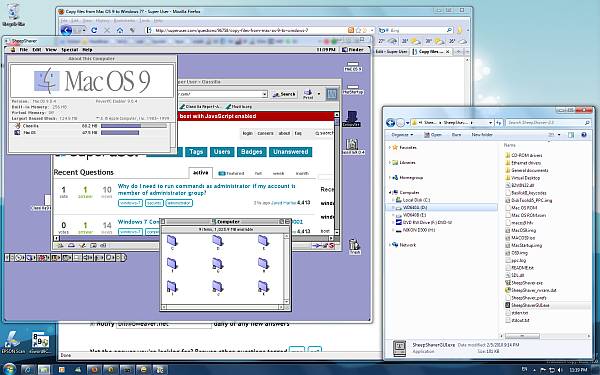Image resolution: width=600 pixels, height=375 pixels.
Task: Open the View menu in Mac OS menu bar
Action: pos(51,50)
